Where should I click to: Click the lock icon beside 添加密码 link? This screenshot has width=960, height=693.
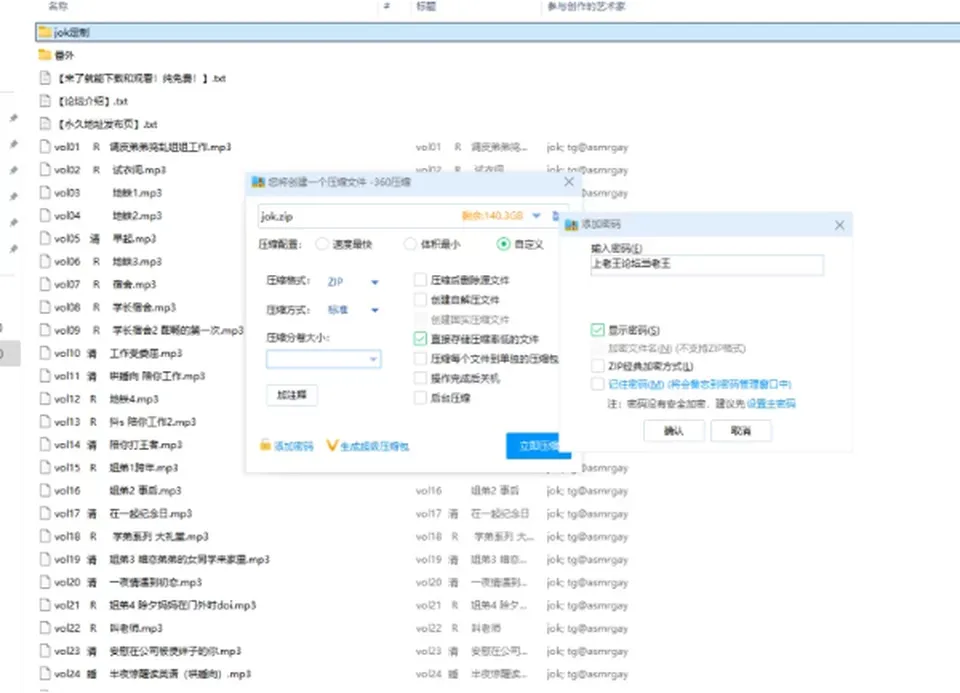pos(265,445)
